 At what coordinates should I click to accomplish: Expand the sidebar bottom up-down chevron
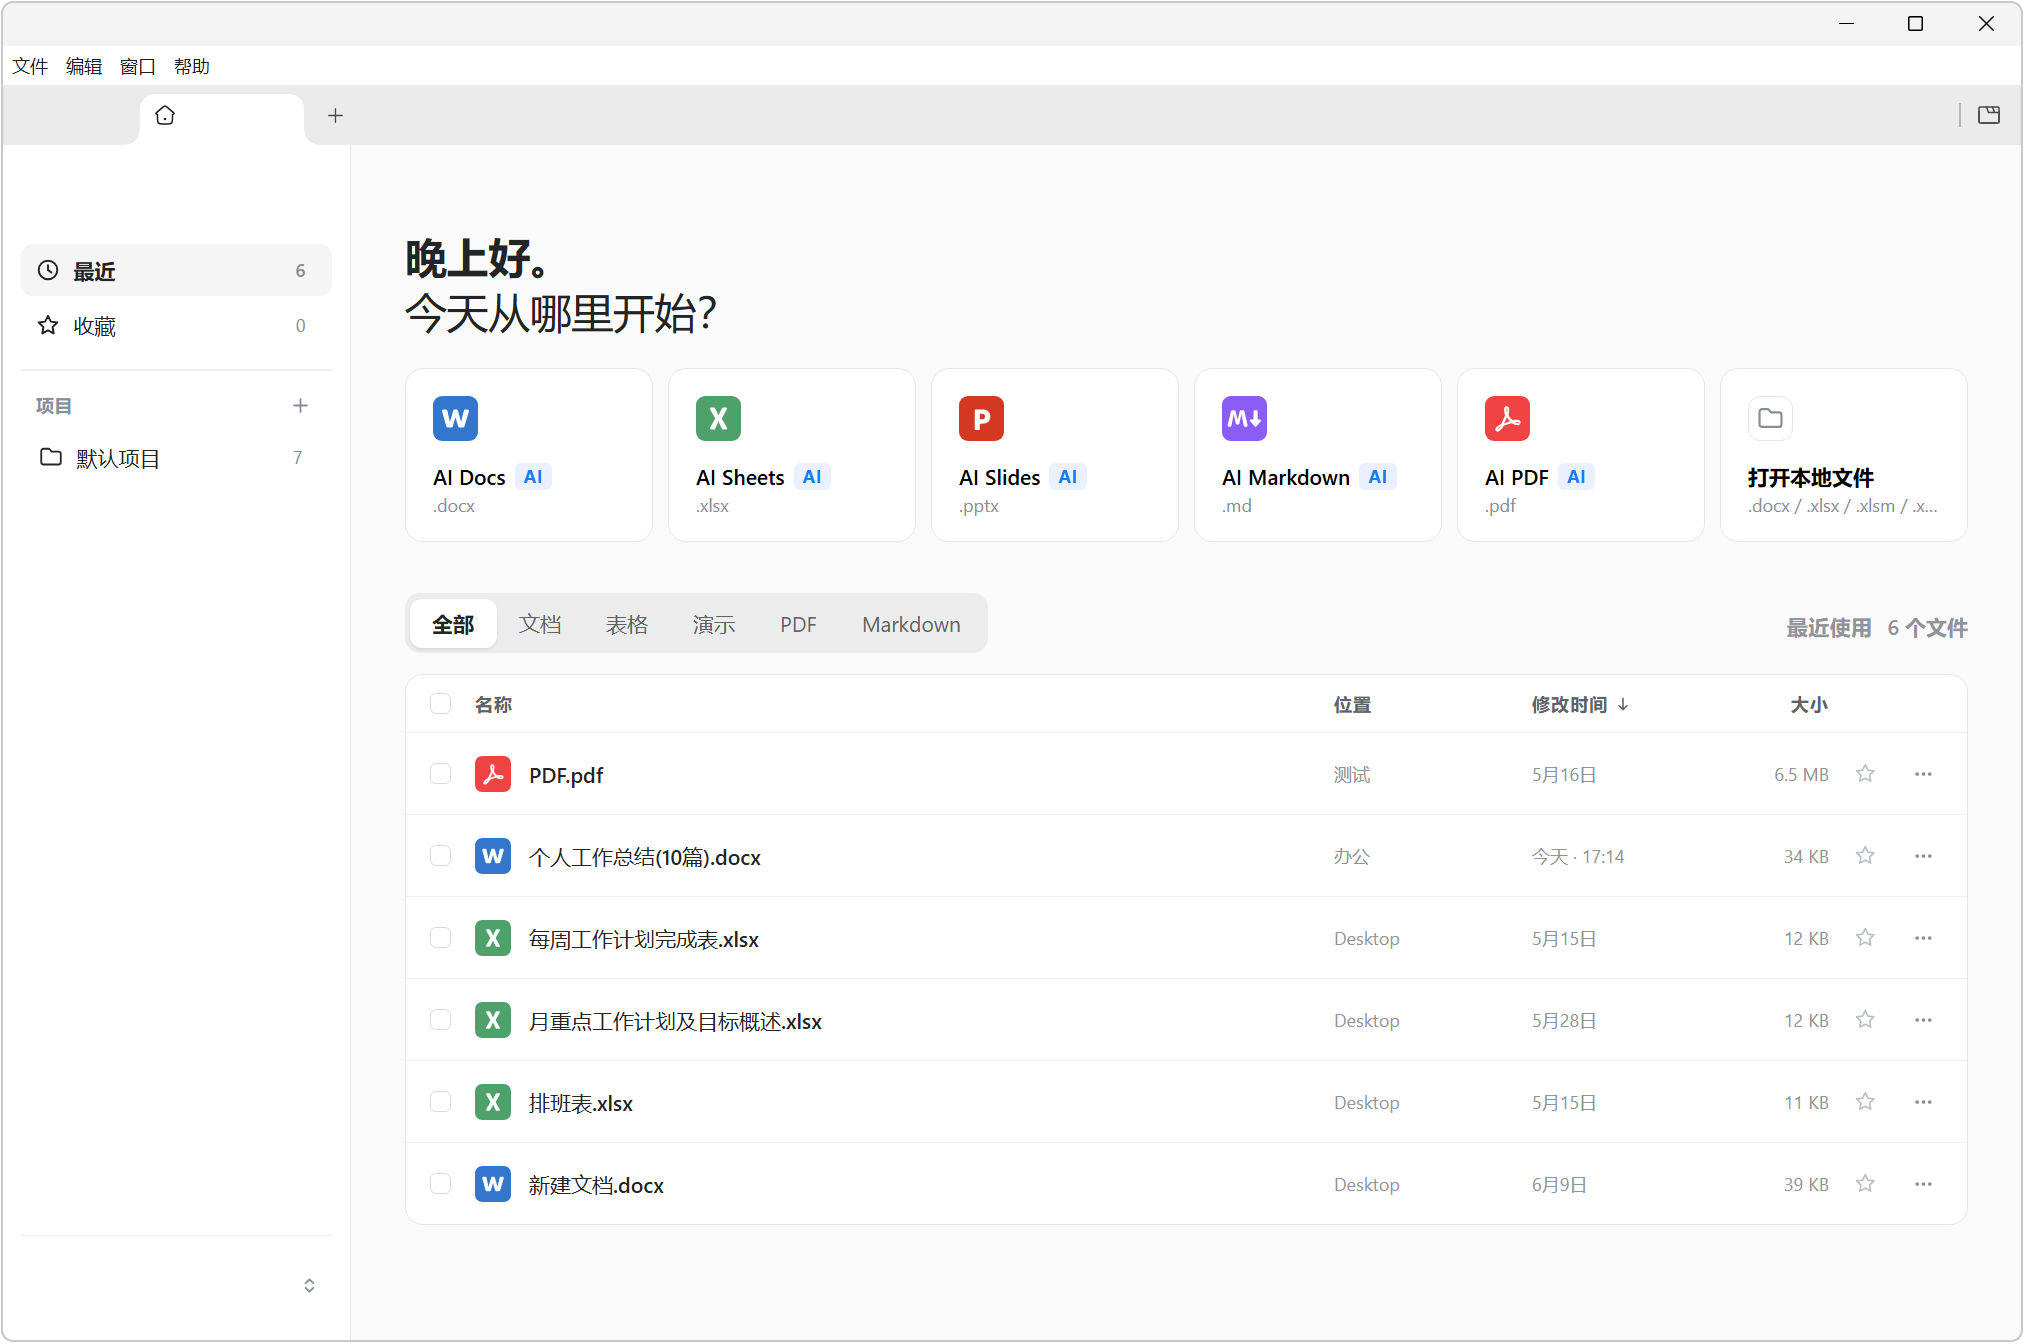pos(309,1286)
